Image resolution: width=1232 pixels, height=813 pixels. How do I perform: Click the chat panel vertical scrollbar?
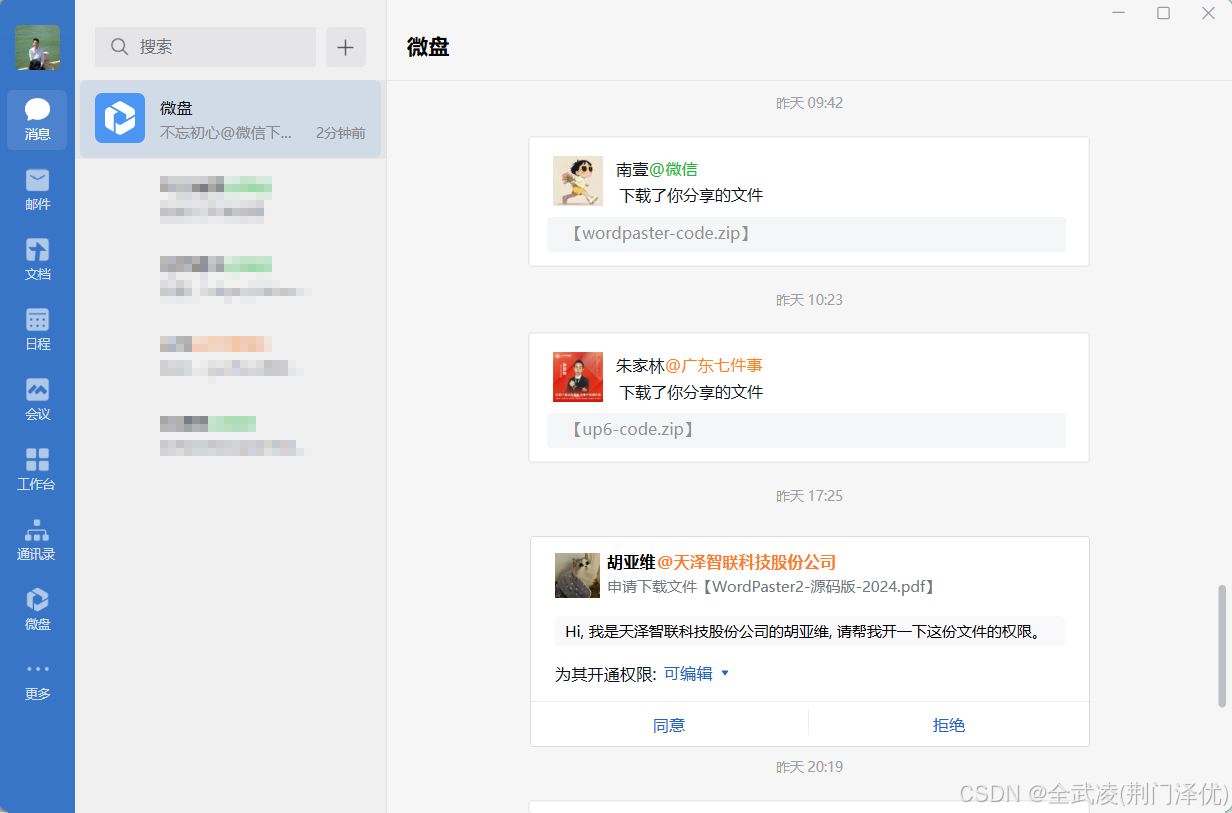click(1221, 645)
